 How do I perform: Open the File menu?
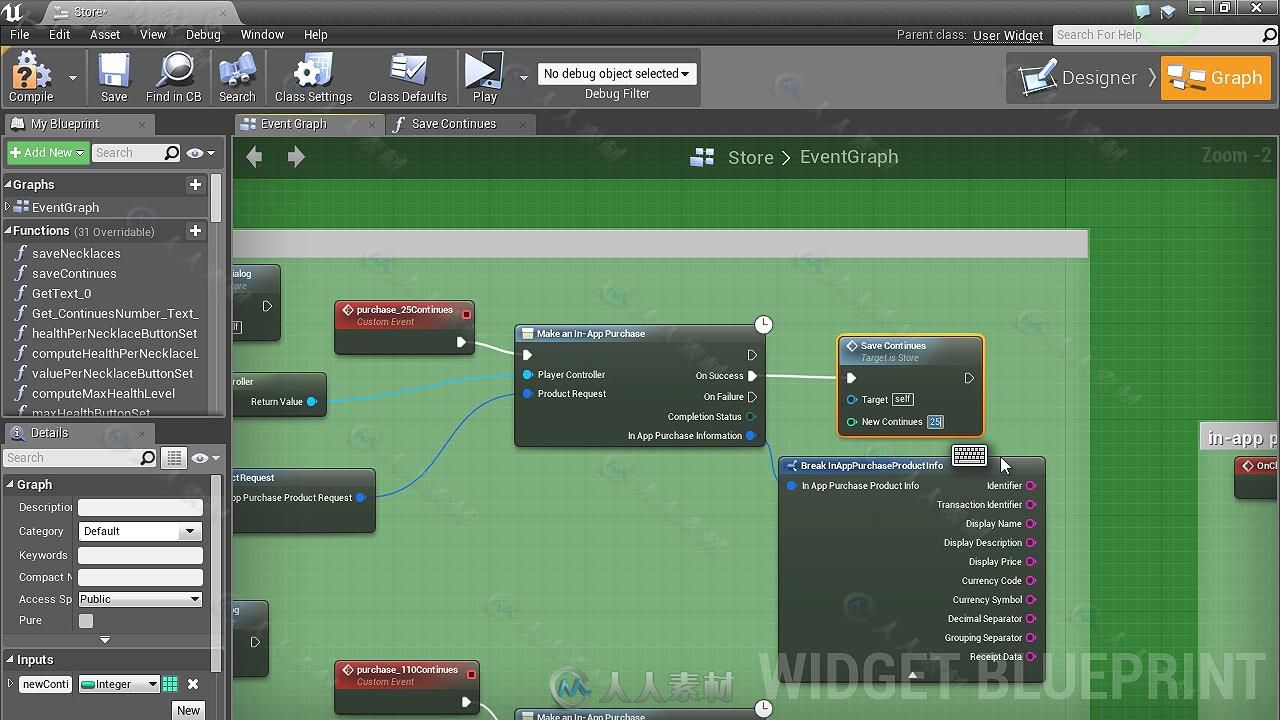click(x=19, y=34)
